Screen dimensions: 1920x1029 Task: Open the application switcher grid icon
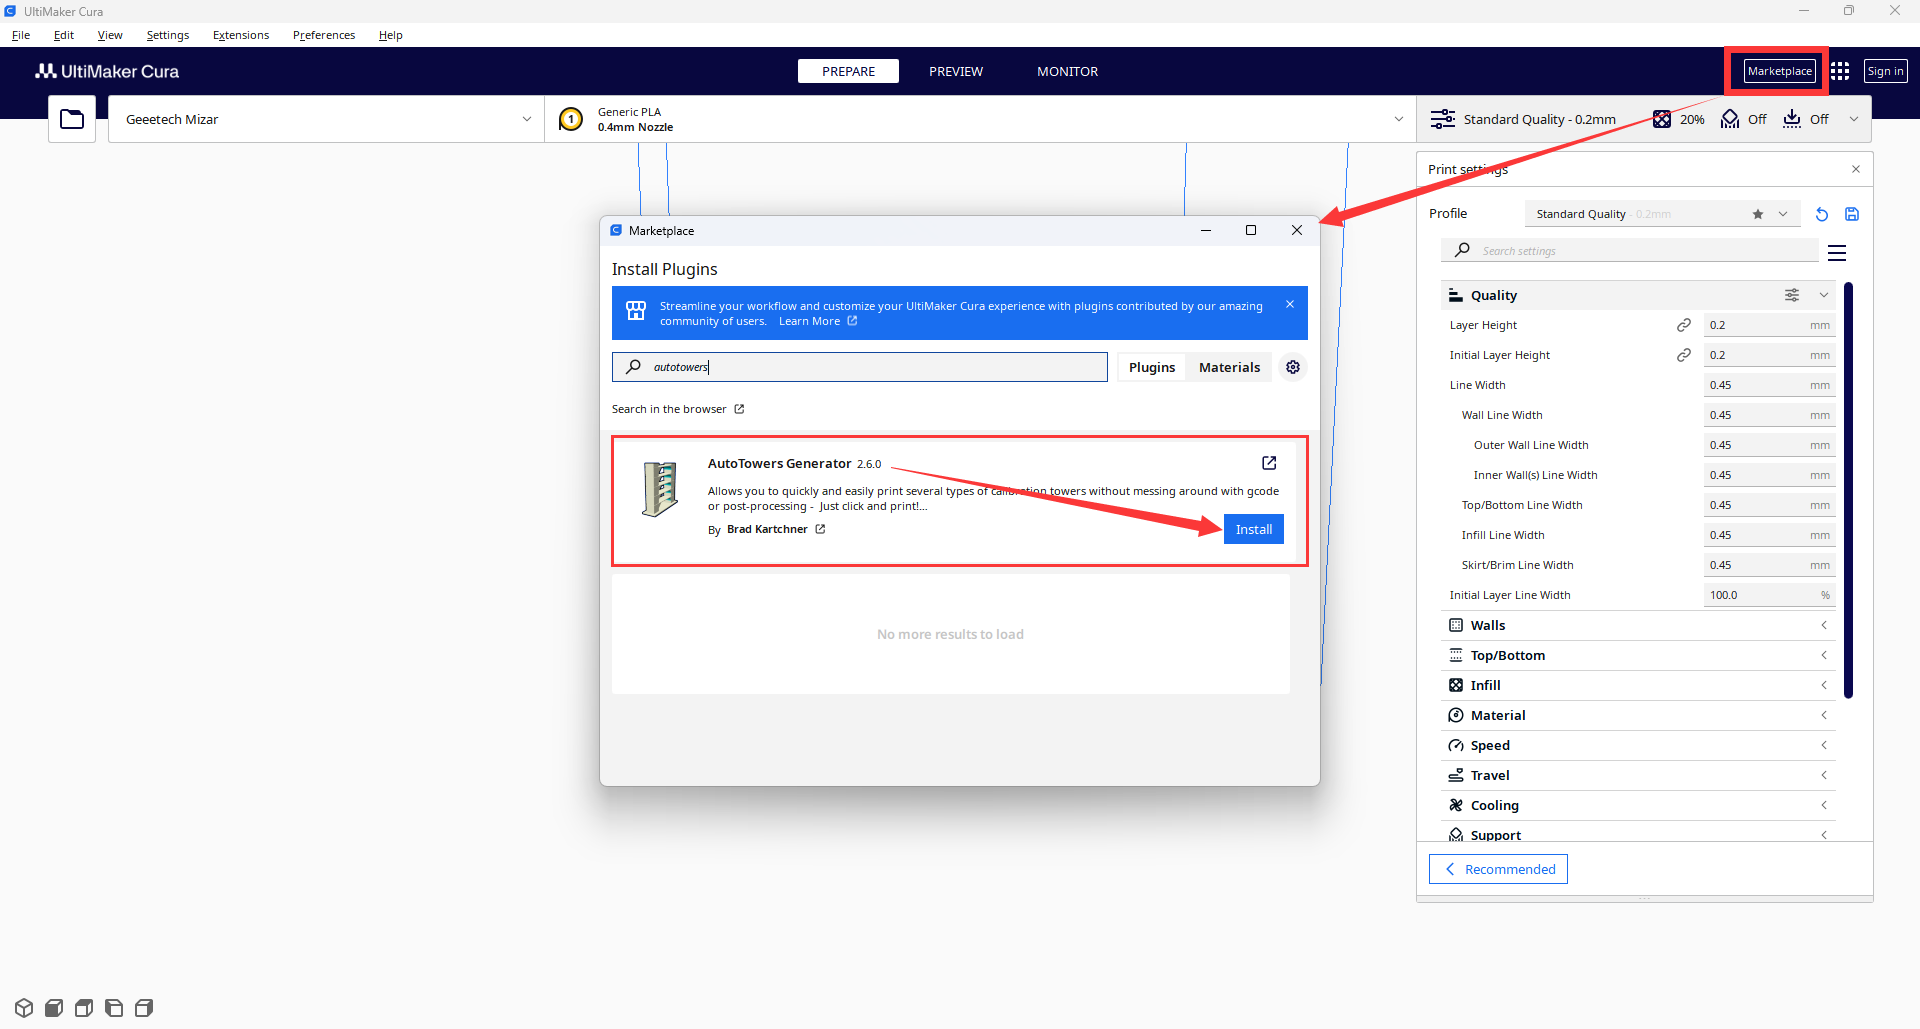pyautogui.click(x=1840, y=71)
